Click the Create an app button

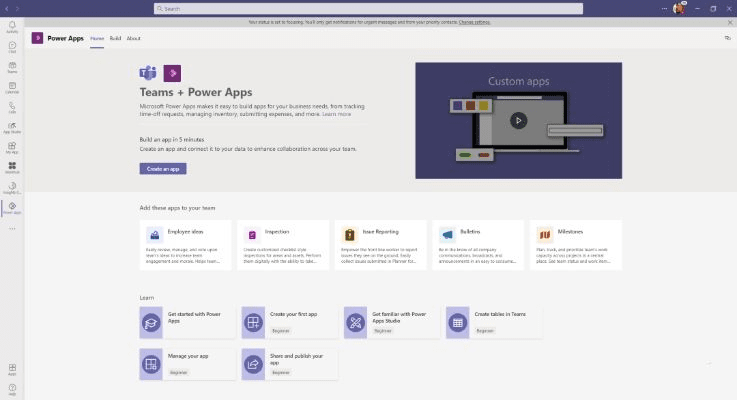pyautogui.click(x=163, y=169)
